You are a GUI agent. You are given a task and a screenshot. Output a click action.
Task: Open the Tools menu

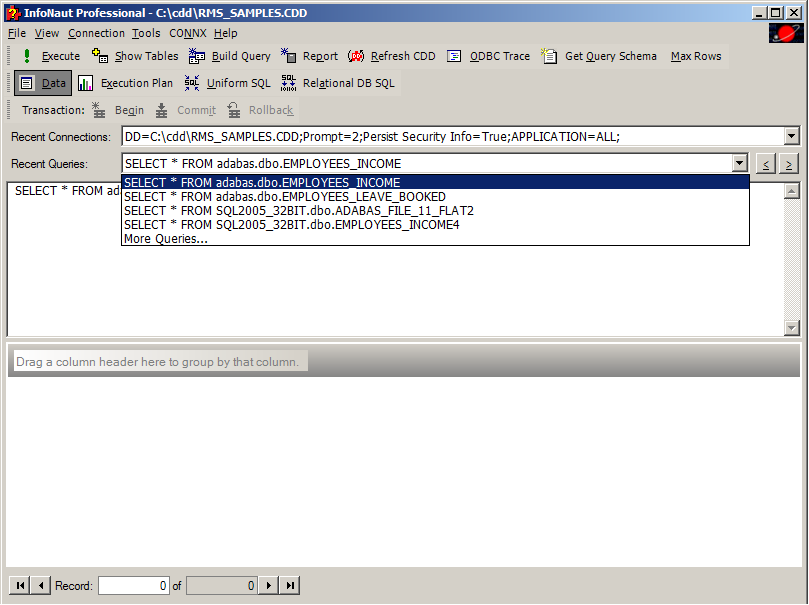pos(146,33)
